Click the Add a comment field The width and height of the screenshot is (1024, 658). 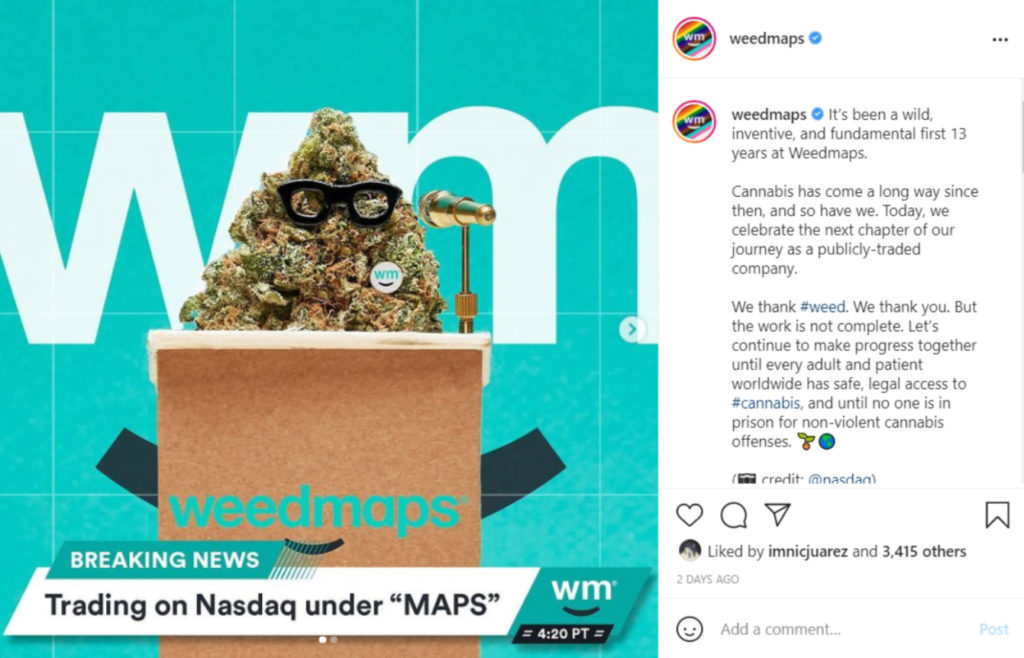(842, 629)
